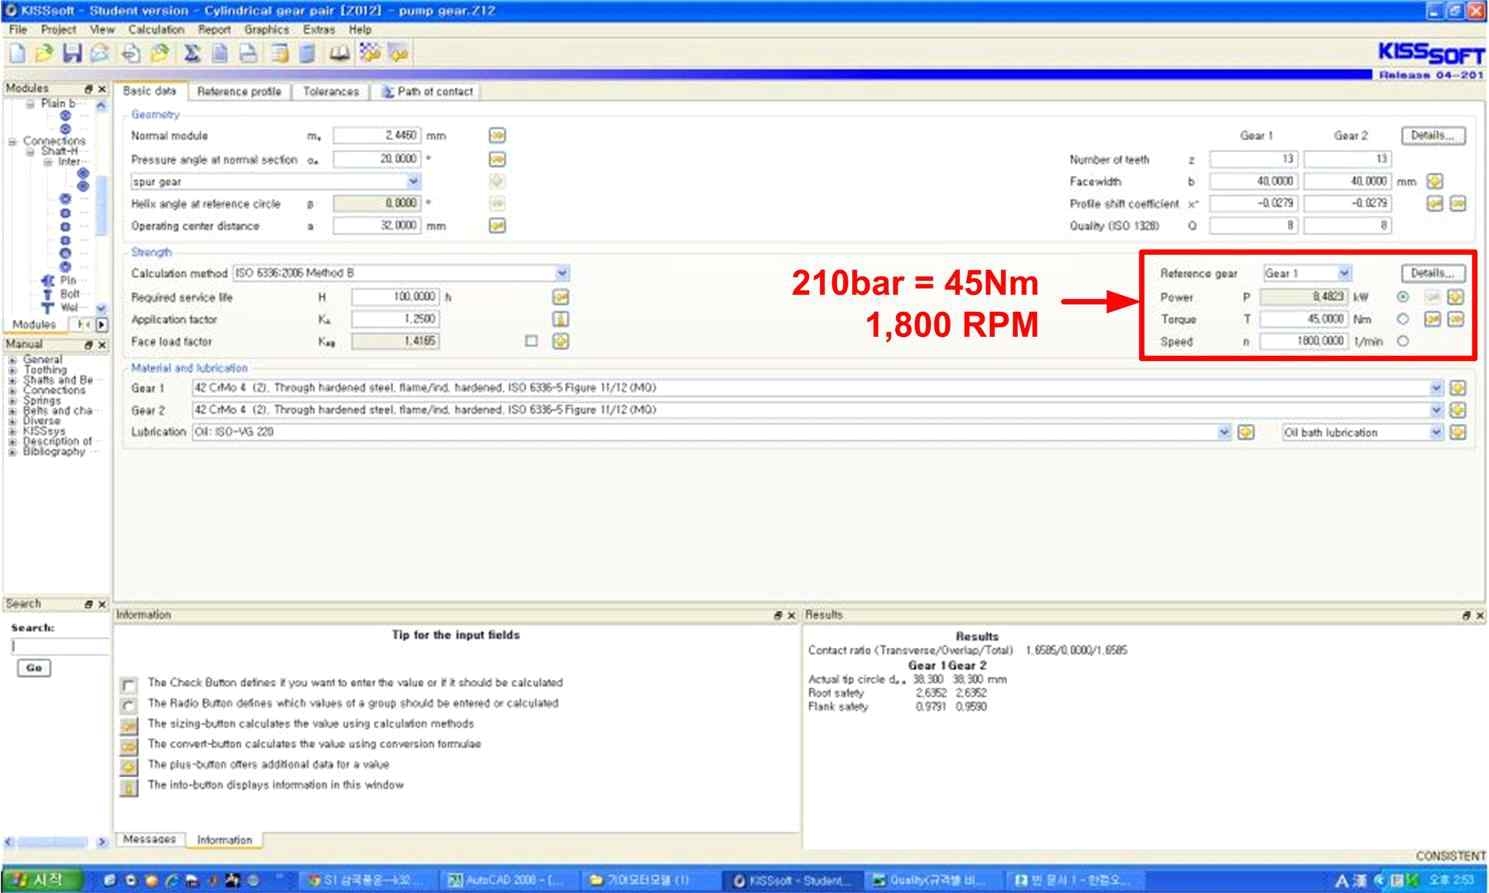Viewport: 1489px width, 893px height.
Task: Open the Gear 2 material dropdown arrow
Action: [1437, 410]
